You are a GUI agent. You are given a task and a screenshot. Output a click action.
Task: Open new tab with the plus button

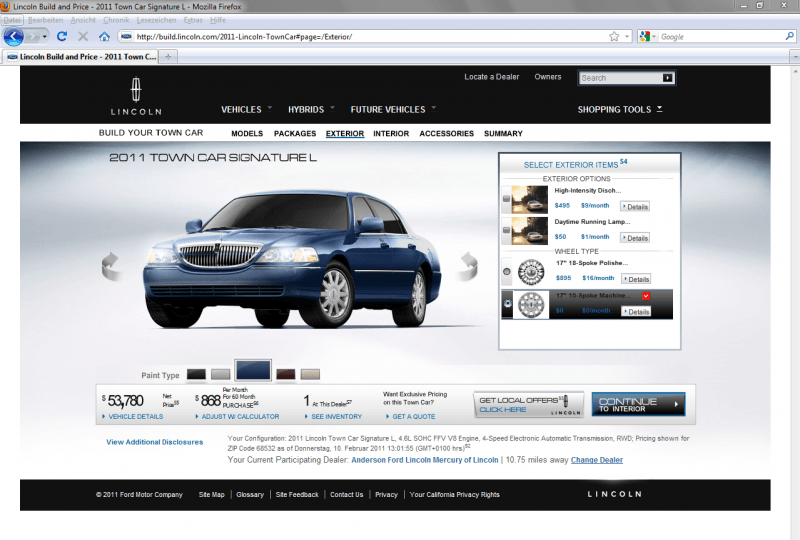168,57
